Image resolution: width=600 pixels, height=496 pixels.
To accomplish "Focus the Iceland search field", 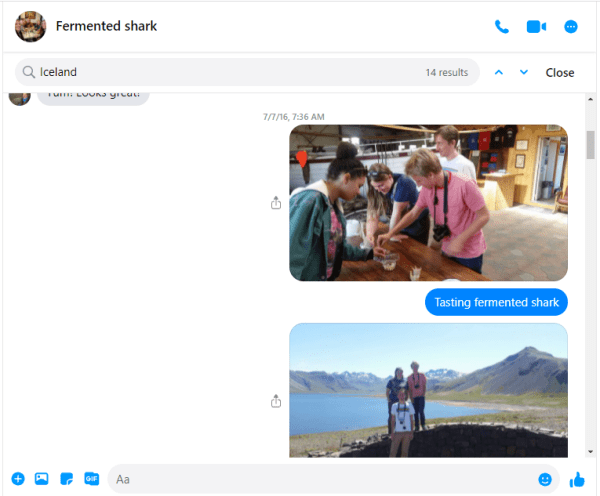I will coord(247,72).
